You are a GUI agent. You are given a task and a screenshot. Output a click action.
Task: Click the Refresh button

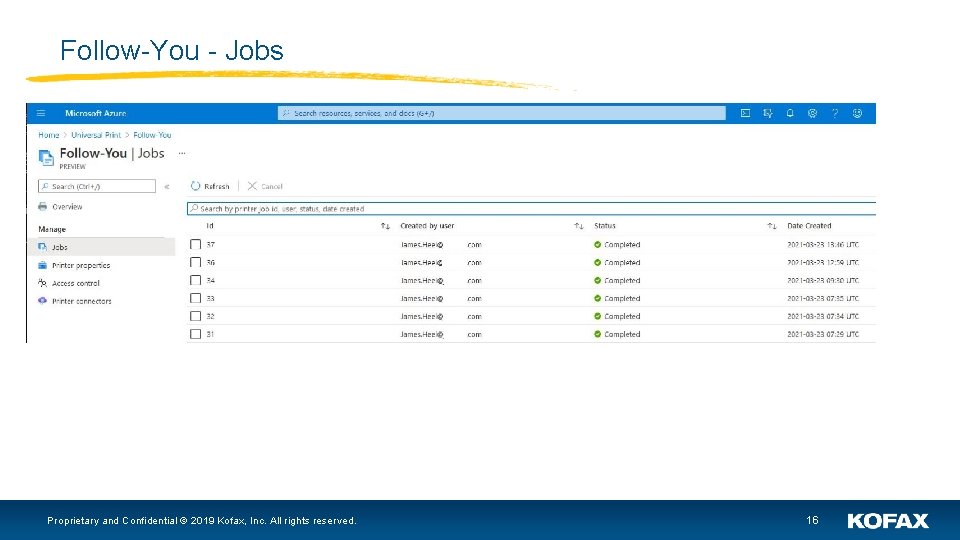coord(210,186)
